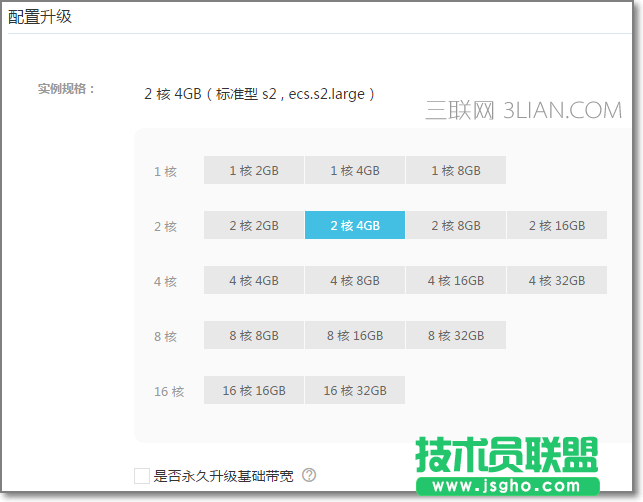Viewport: 643px width, 502px height.
Task: Pick the 8 核 8GB spec
Action: (253, 335)
